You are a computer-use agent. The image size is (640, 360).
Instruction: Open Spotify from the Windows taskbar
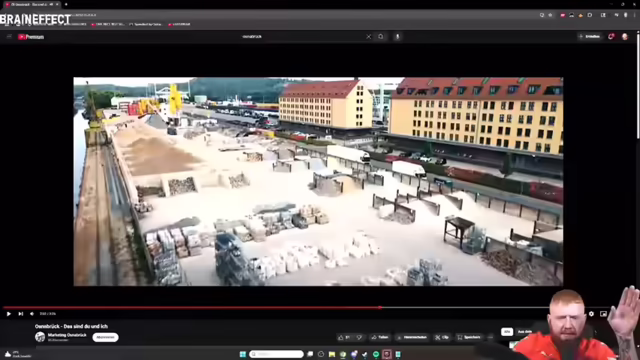[376, 354]
